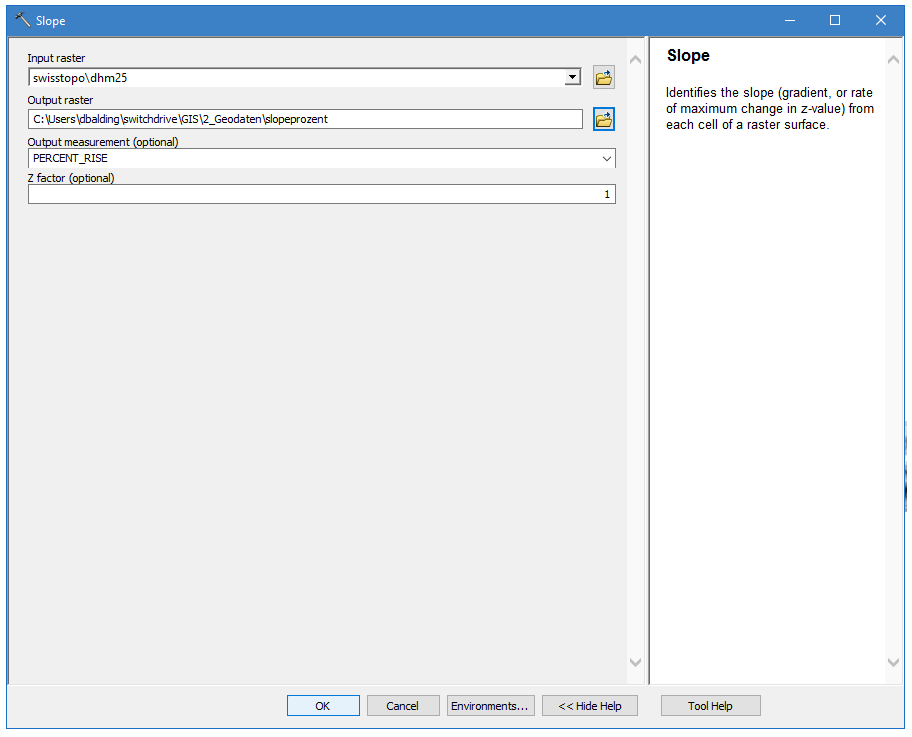The image size is (912, 737).
Task: Click the browse folder icon for Input raster
Action: (603, 78)
